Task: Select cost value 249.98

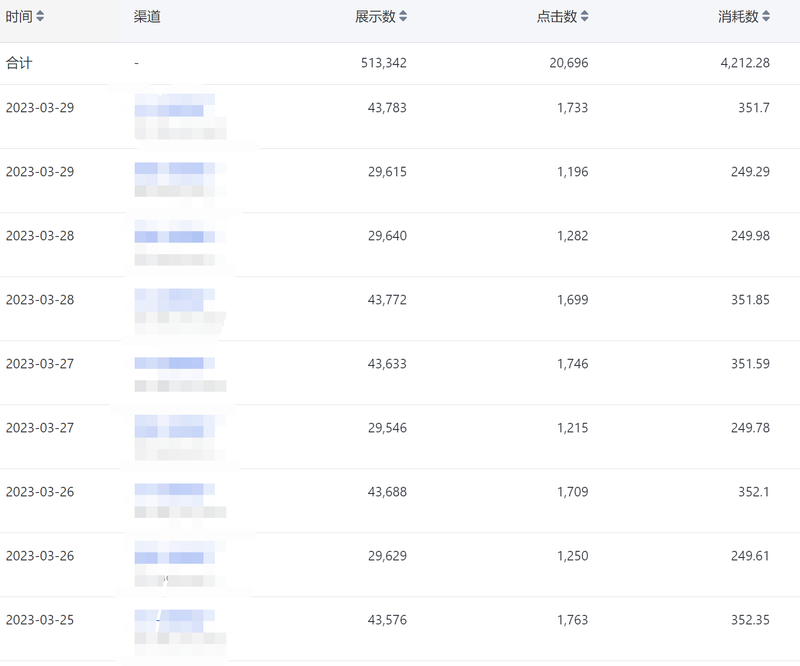Action: click(750, 236)
